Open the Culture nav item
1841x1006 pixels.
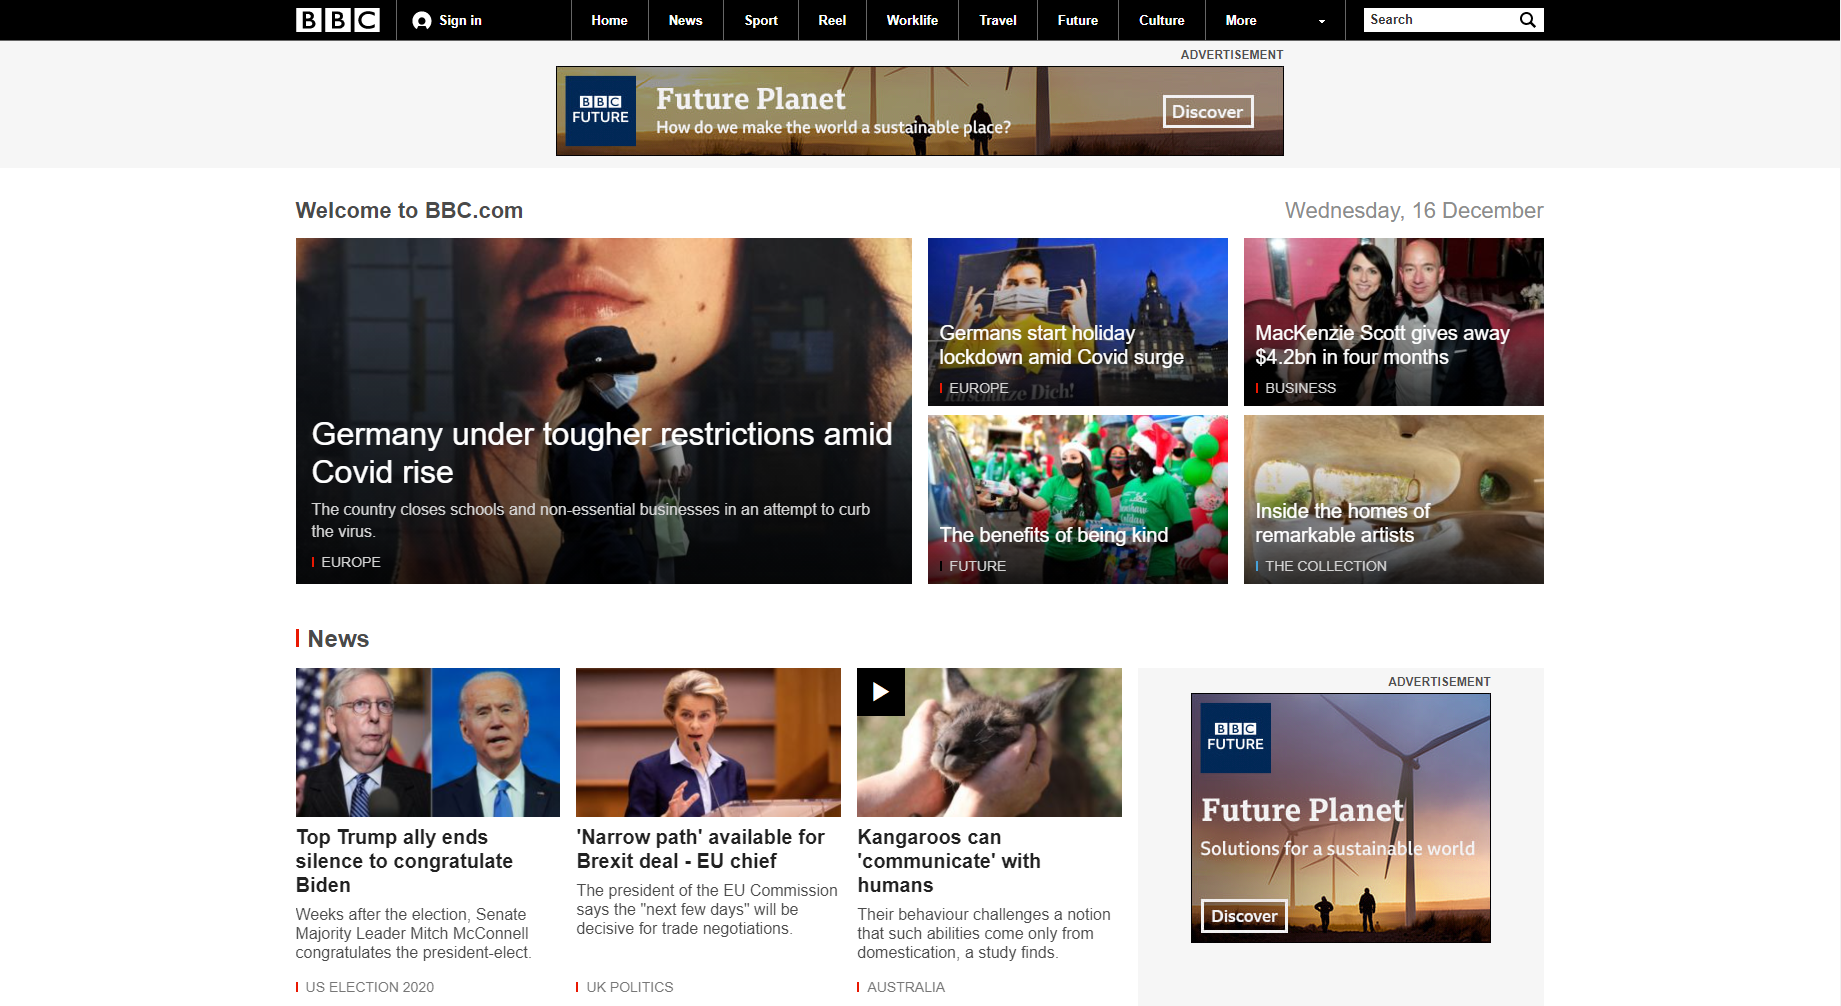(1162, 20)
